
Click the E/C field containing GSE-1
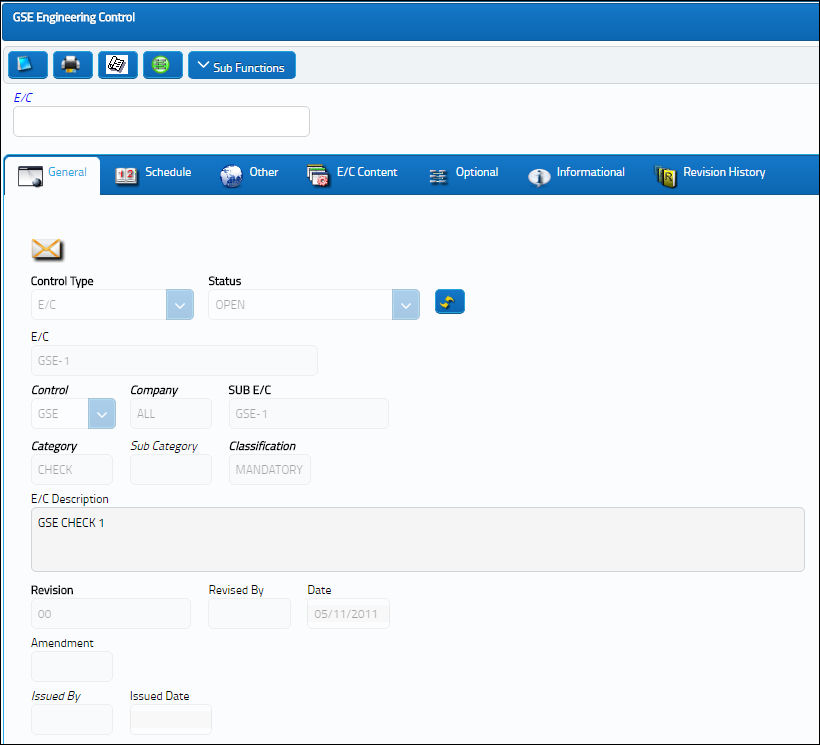coord(174,360)
